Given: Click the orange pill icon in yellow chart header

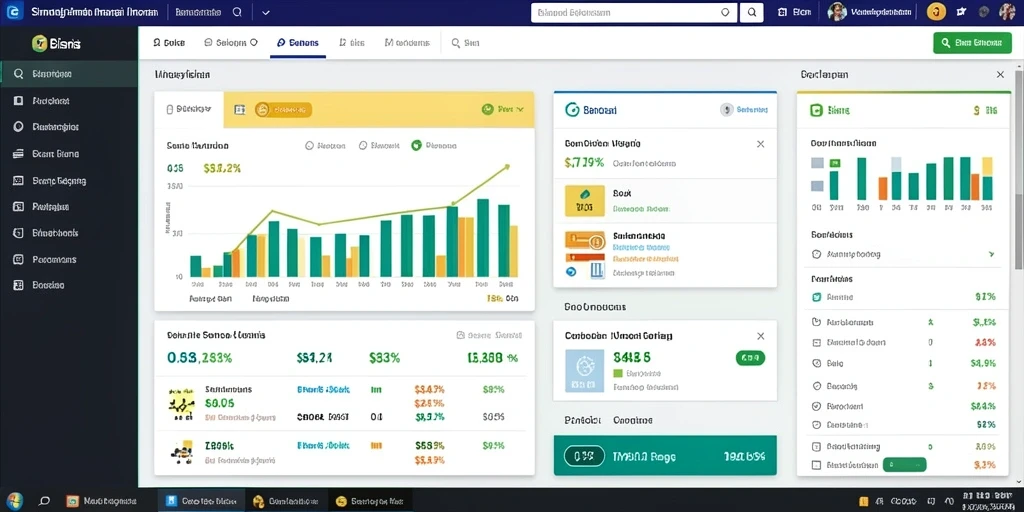Looking at the screenshot, I should click(283, 110).
